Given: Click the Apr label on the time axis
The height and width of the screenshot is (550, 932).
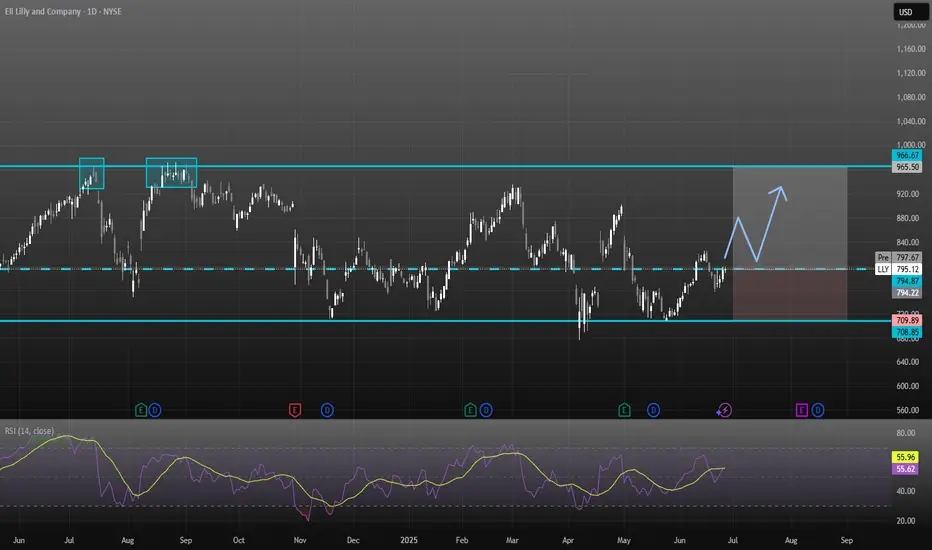Looking at the screenshot, I should pyautogui.click(x=568, y=540).
